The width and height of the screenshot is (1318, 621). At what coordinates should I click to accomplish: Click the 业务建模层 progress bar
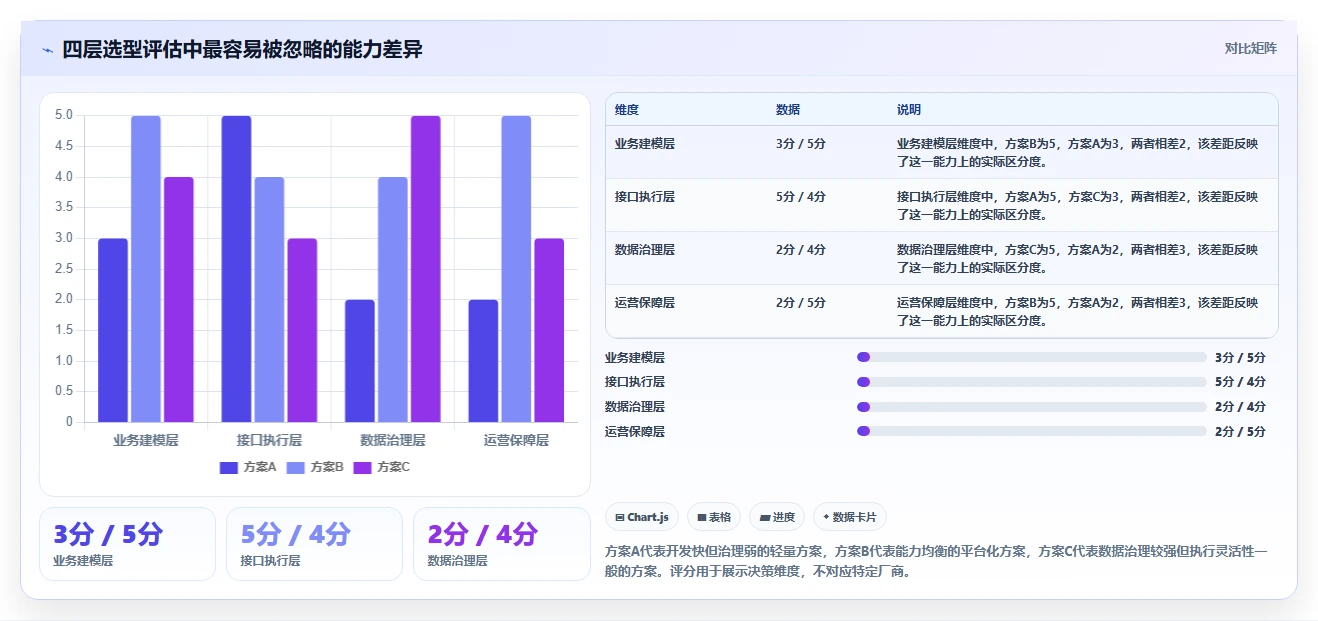point(1032,357)
